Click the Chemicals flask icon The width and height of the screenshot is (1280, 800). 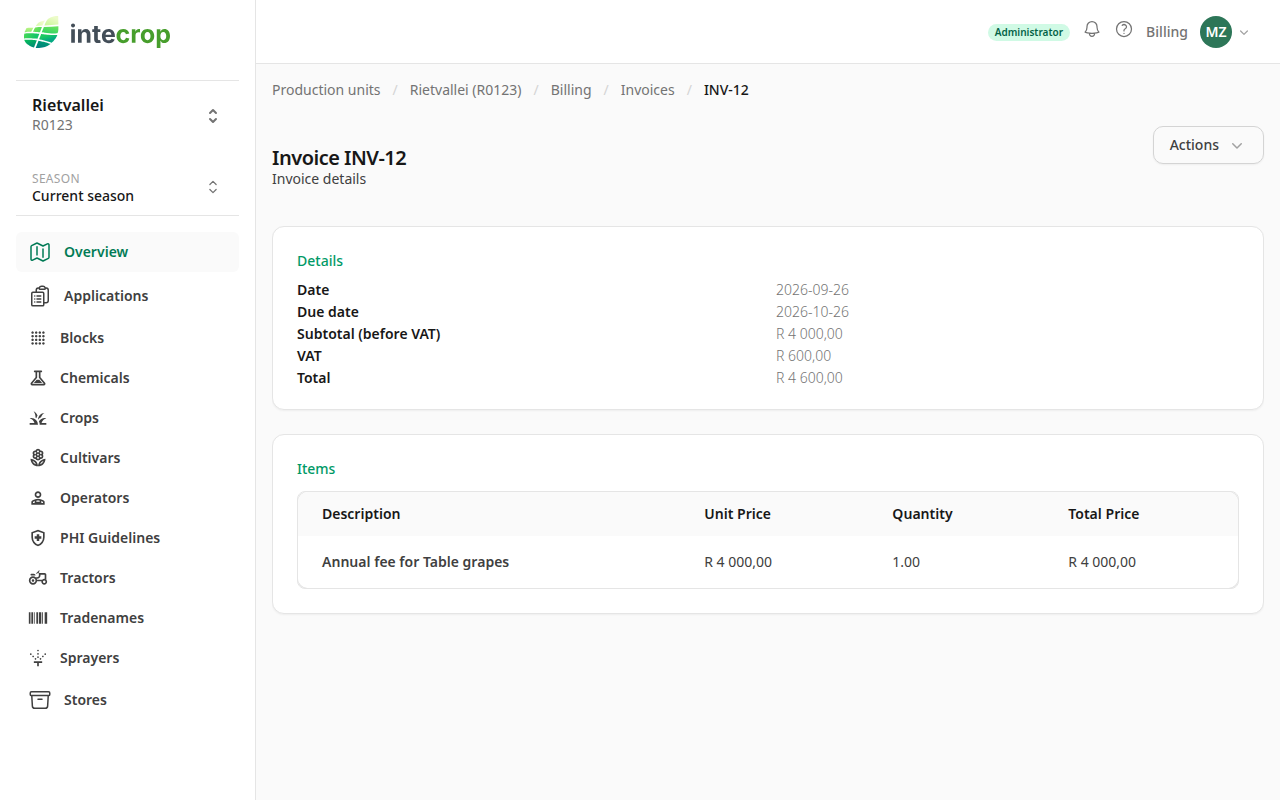click(38, 378)
